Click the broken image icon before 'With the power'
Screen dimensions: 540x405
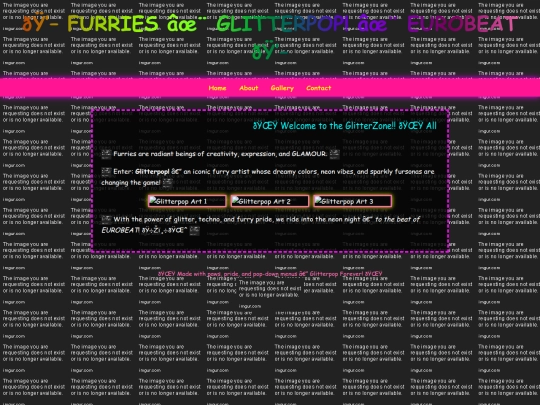106,219
